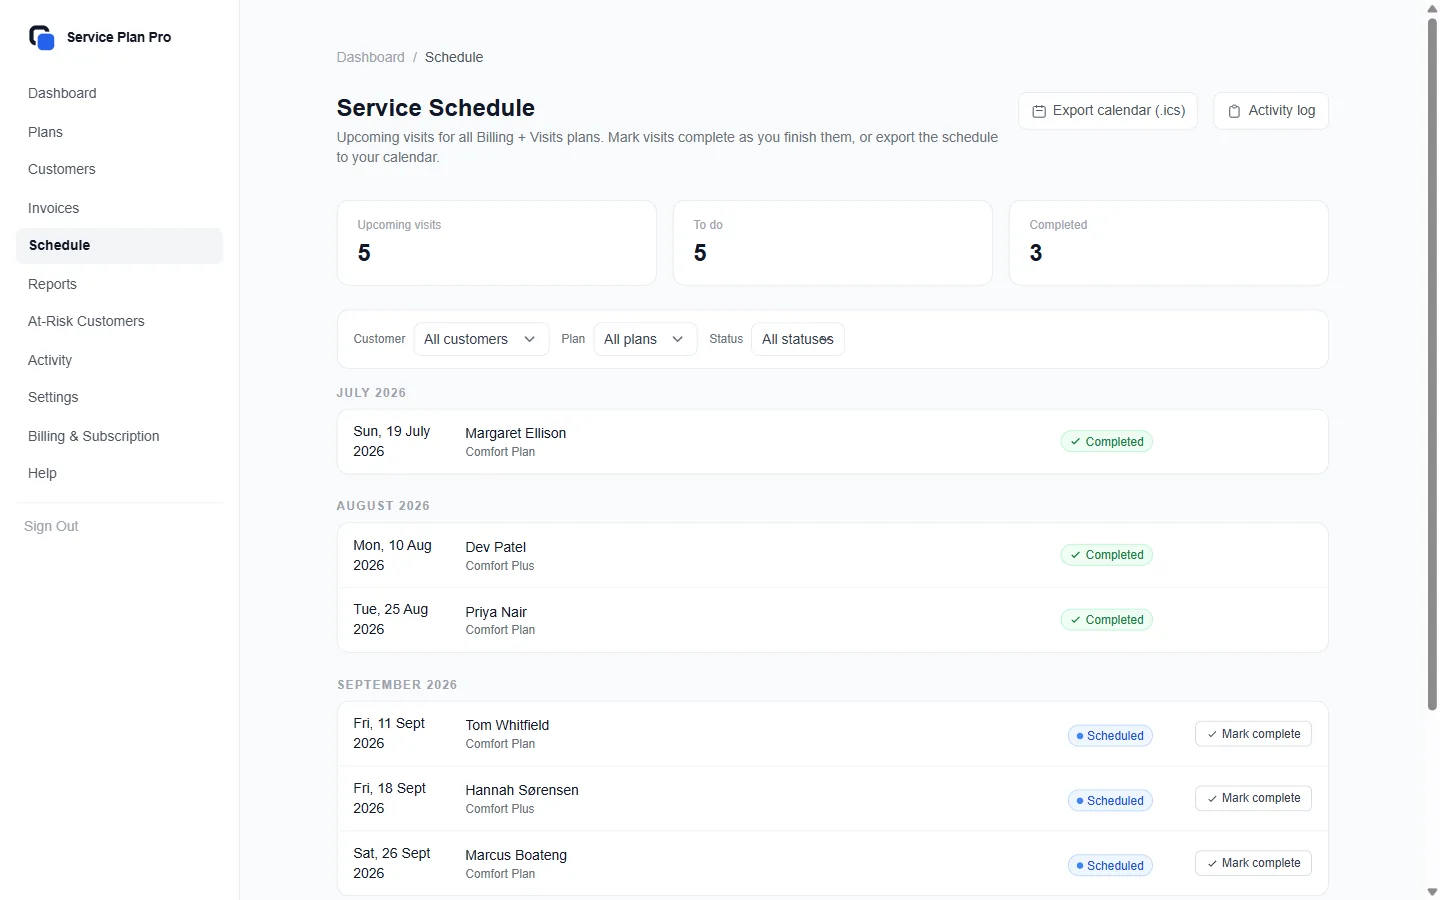The width and height of the screenshot is (1440, 900).
Task: Click Export calendar (.ics) button
Action: [1108, 111]
